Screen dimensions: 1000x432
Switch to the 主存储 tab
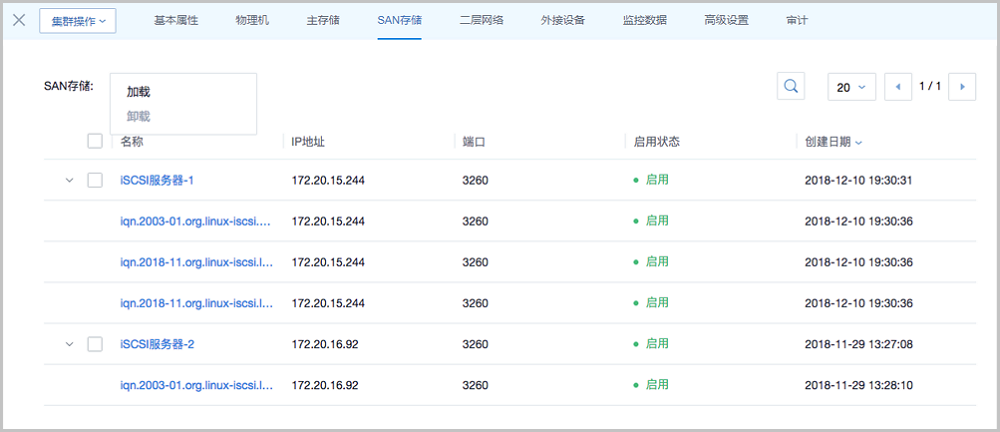tap(322, 20)
